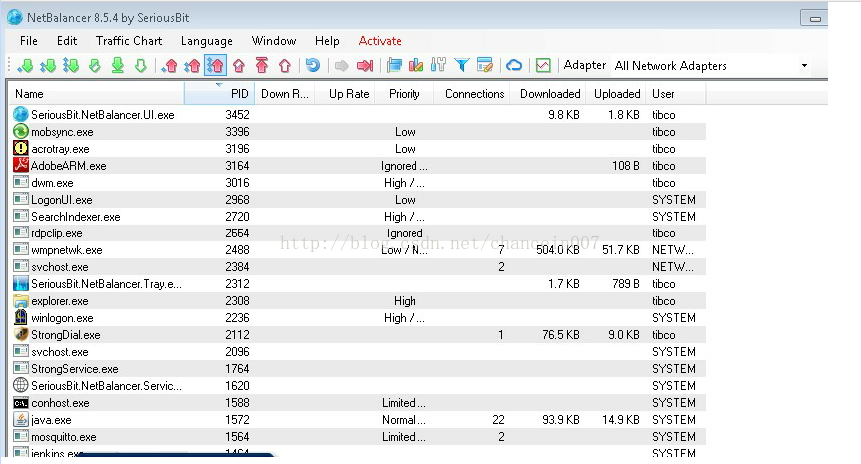
Task: Sort by the Uploaded column header
Action: [616, 94]
